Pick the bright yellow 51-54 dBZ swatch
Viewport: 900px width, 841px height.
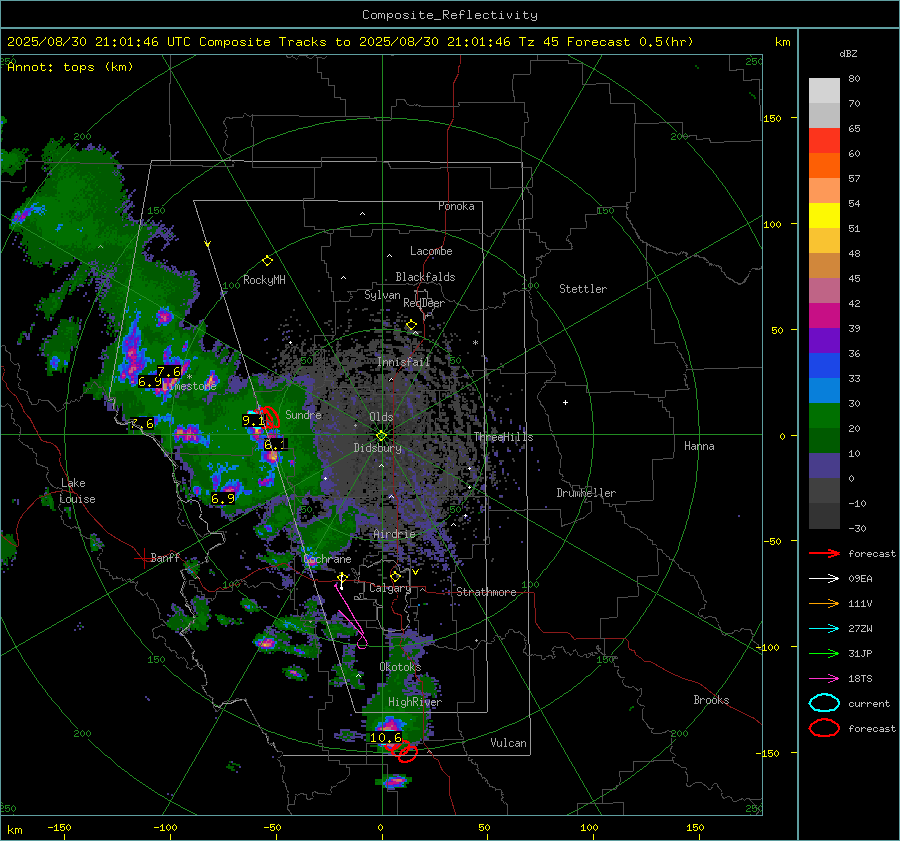coord(824,216)
